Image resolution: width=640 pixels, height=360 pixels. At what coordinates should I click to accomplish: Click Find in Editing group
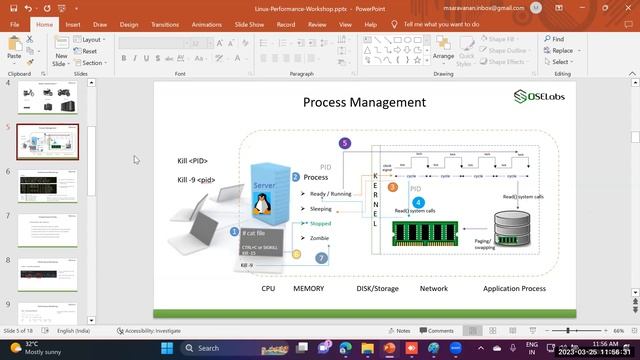point(554,39)
